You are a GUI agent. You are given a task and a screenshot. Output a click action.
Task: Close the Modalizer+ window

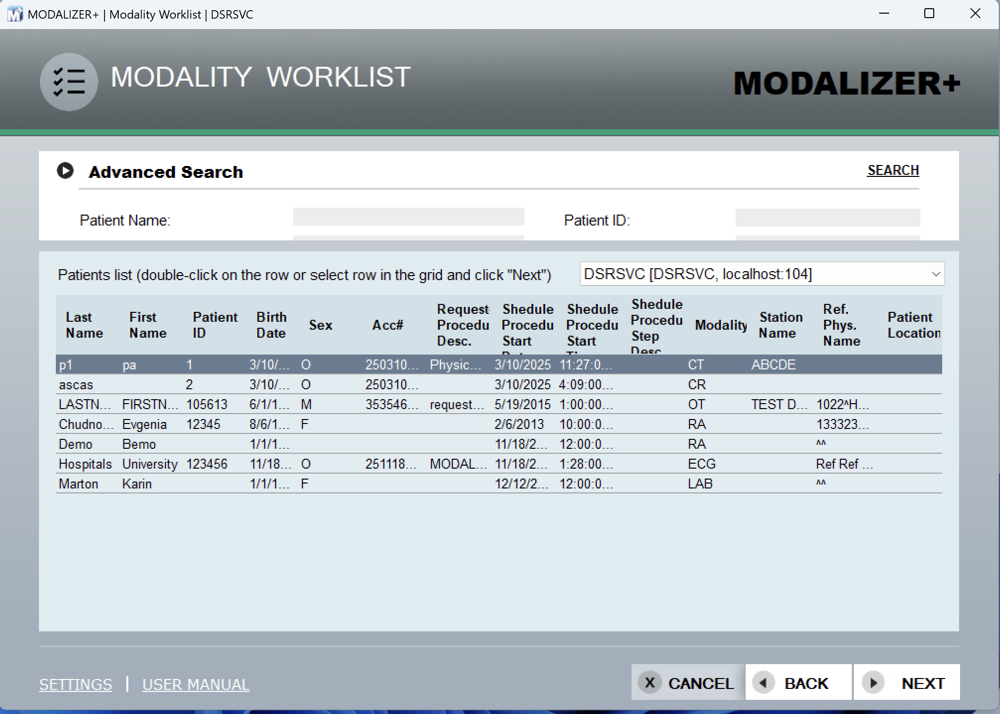[x=975, y=13]
